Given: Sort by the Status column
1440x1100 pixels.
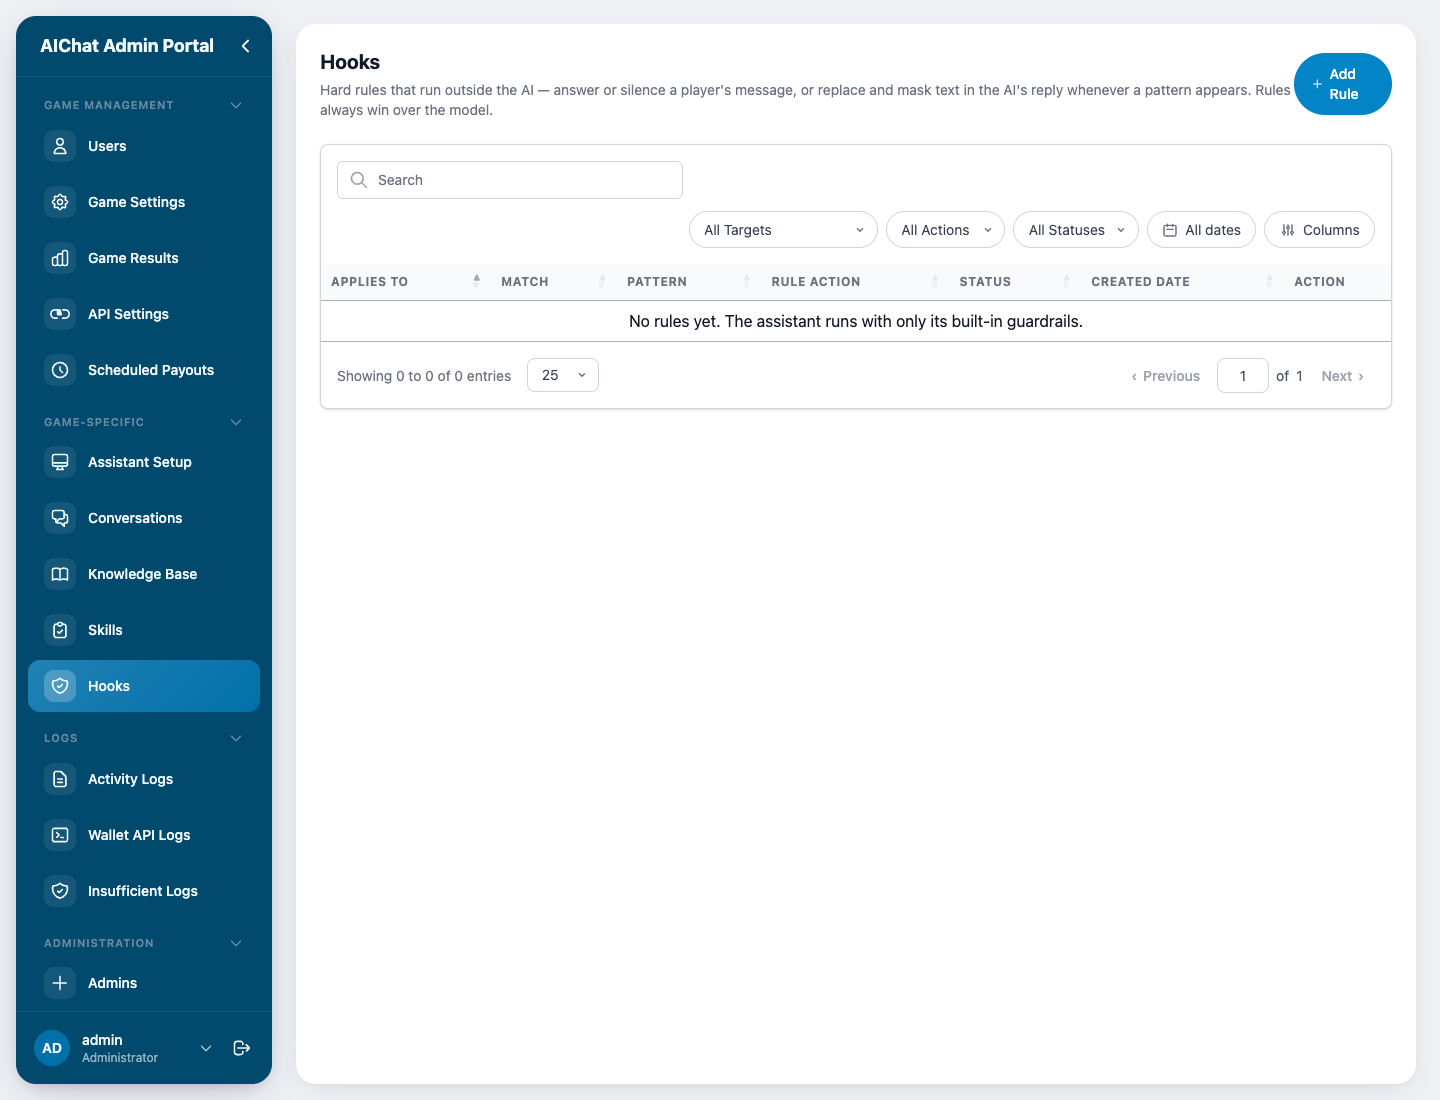Looking at the screenshot, I should [1015, 282].
